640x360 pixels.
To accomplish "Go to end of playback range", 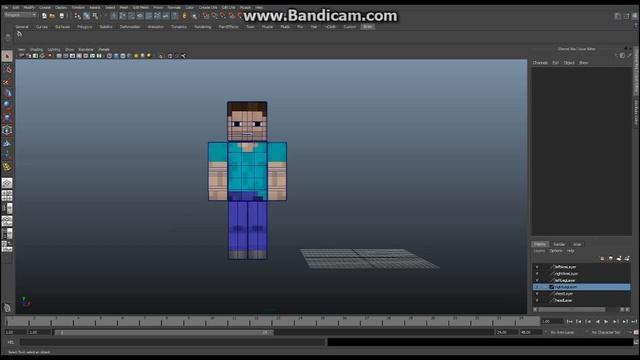I will click(x=634, y=322).
